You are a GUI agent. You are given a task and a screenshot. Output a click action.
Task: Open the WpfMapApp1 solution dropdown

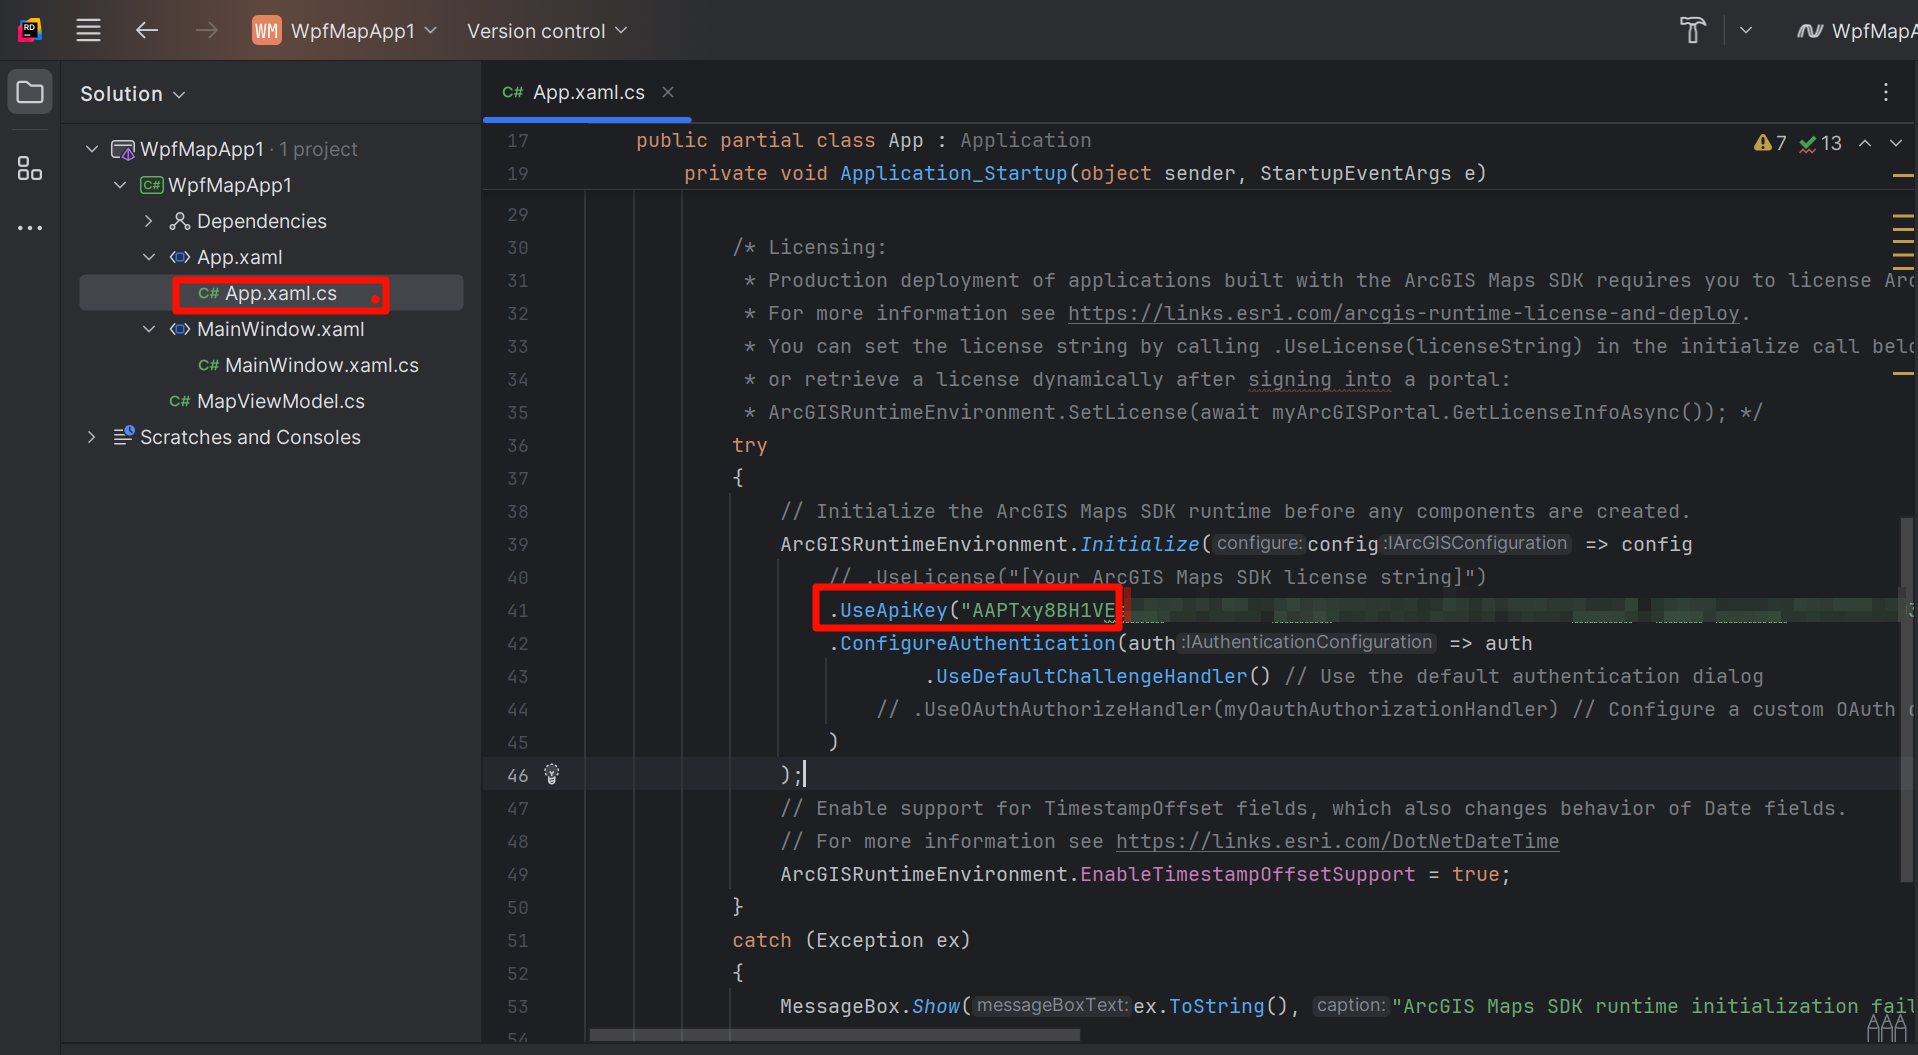345,31
